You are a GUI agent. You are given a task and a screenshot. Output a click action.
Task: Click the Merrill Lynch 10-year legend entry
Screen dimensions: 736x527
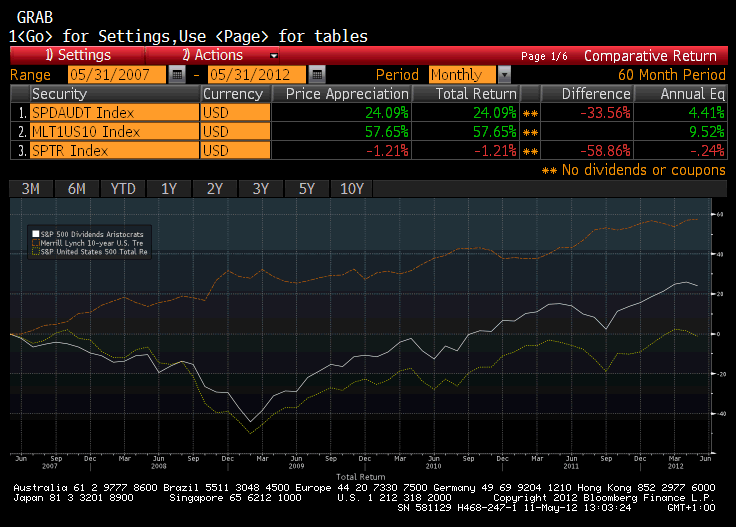point(94,242)
